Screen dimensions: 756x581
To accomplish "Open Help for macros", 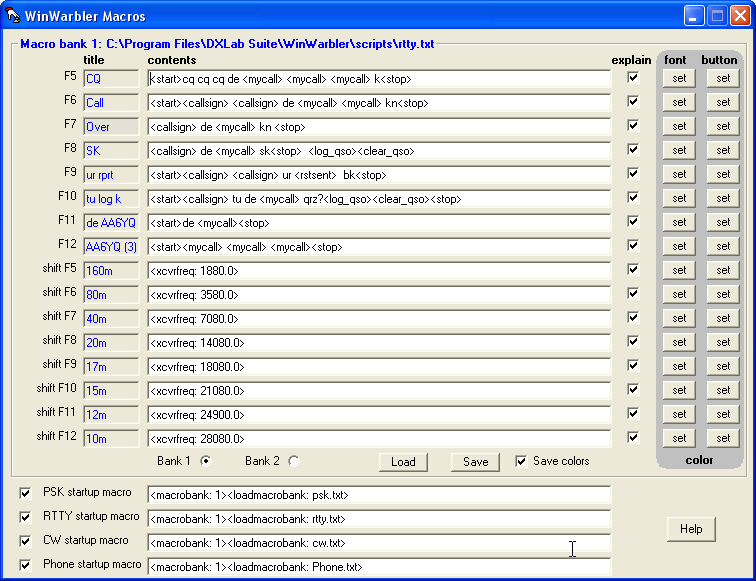I will point(690,529).
